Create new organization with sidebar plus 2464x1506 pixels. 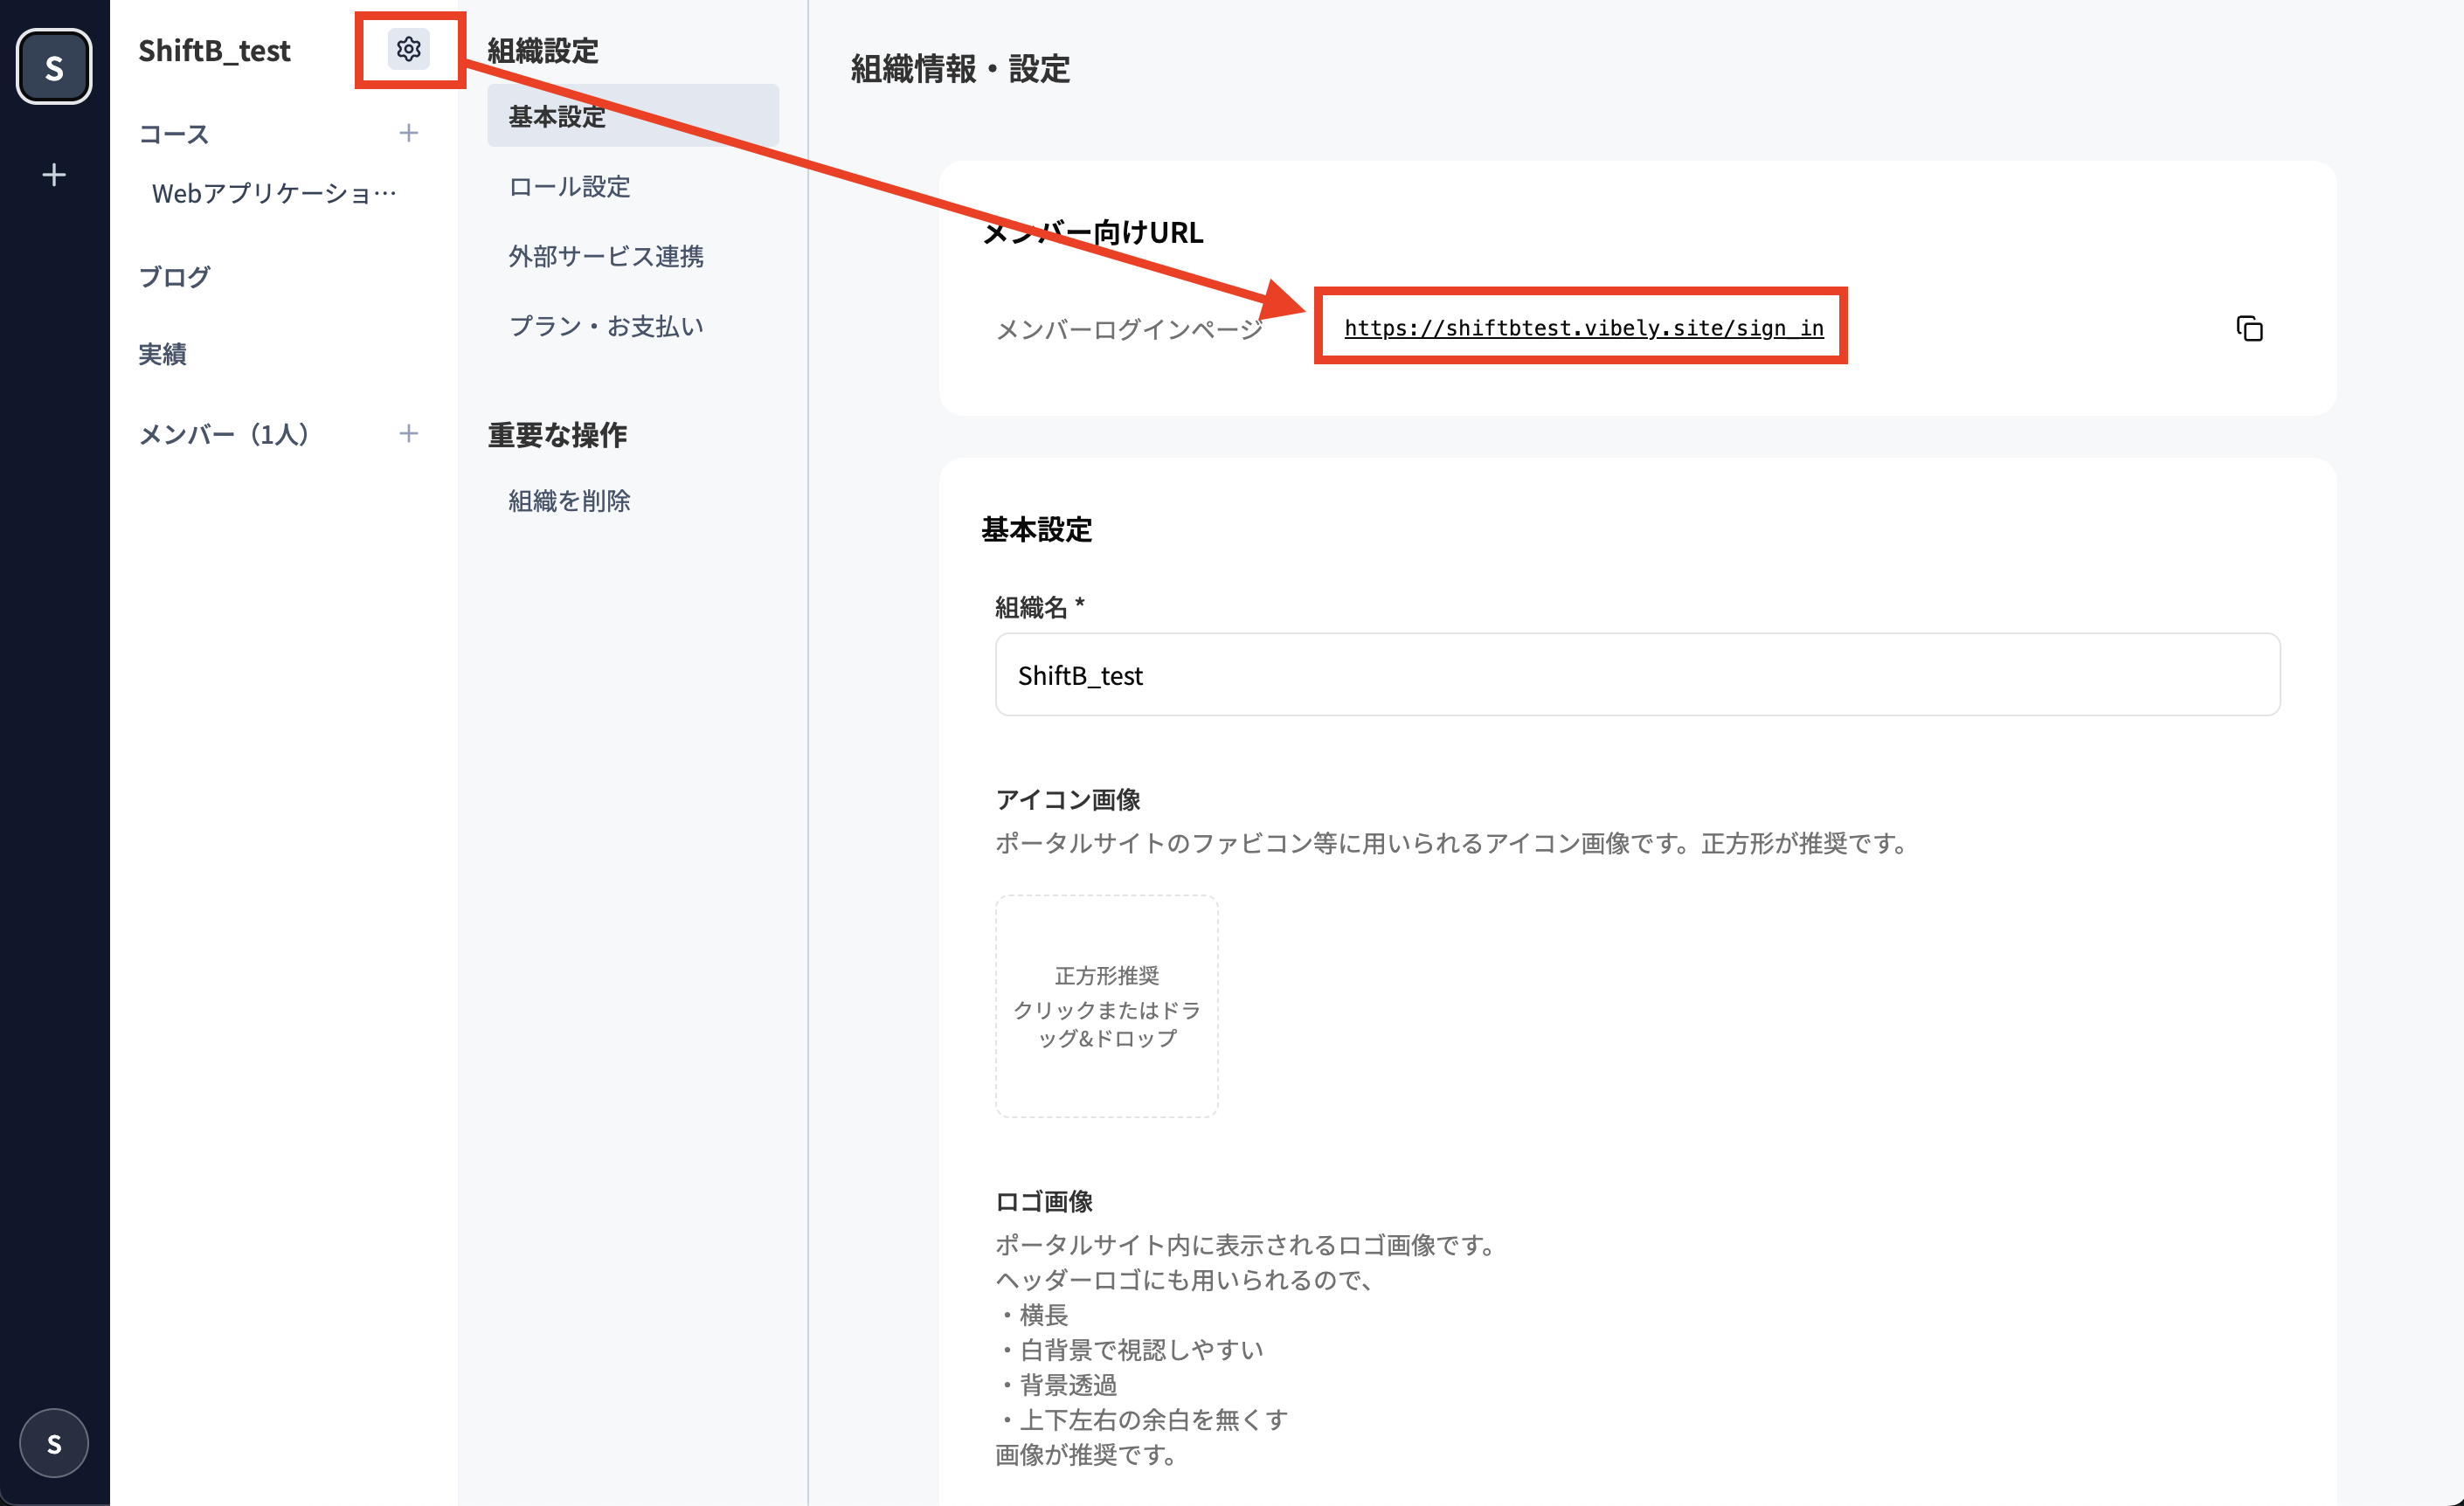(x=54, y=175)
